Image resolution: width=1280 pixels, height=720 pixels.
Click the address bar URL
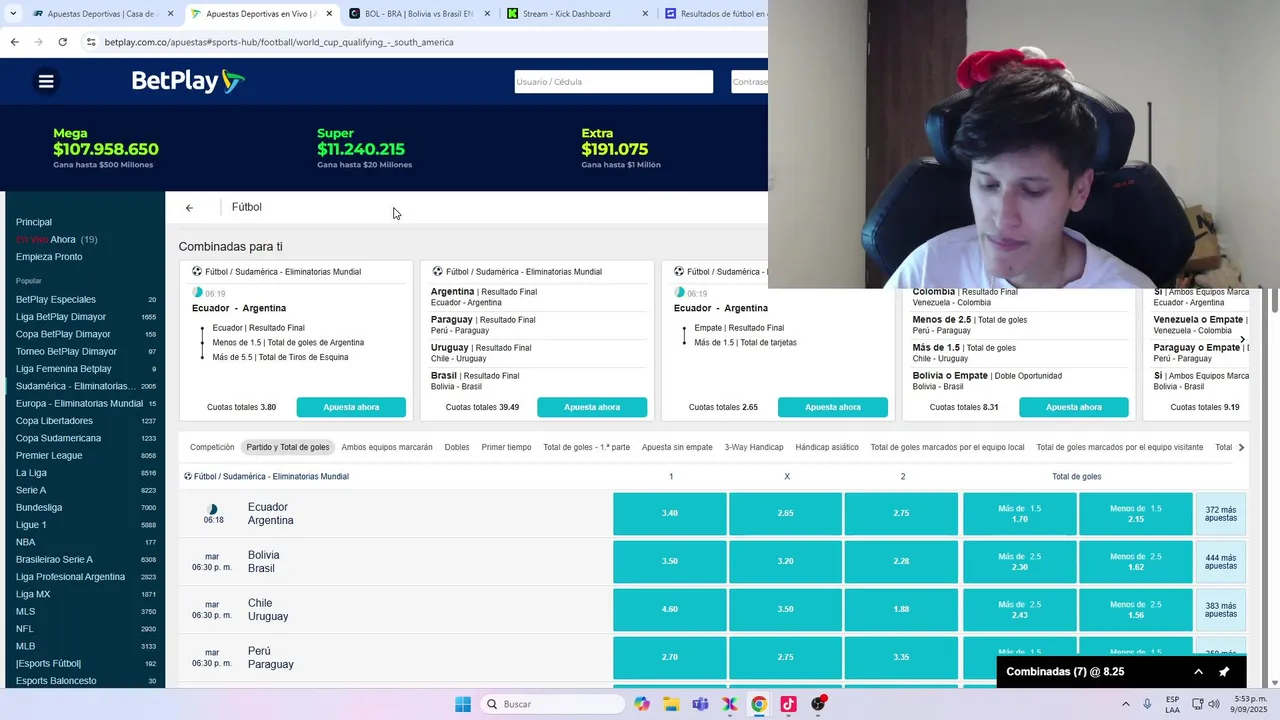279,42
